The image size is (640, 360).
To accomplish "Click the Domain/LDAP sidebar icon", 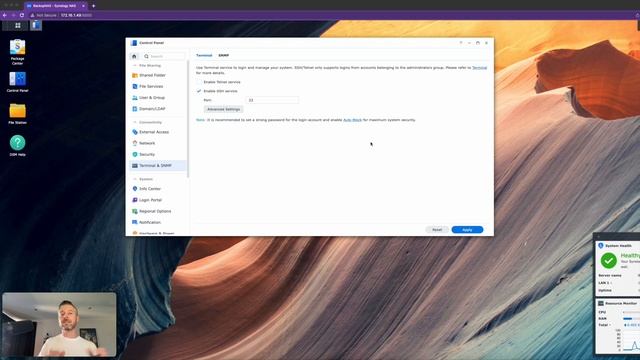I will tap(135, 109).
